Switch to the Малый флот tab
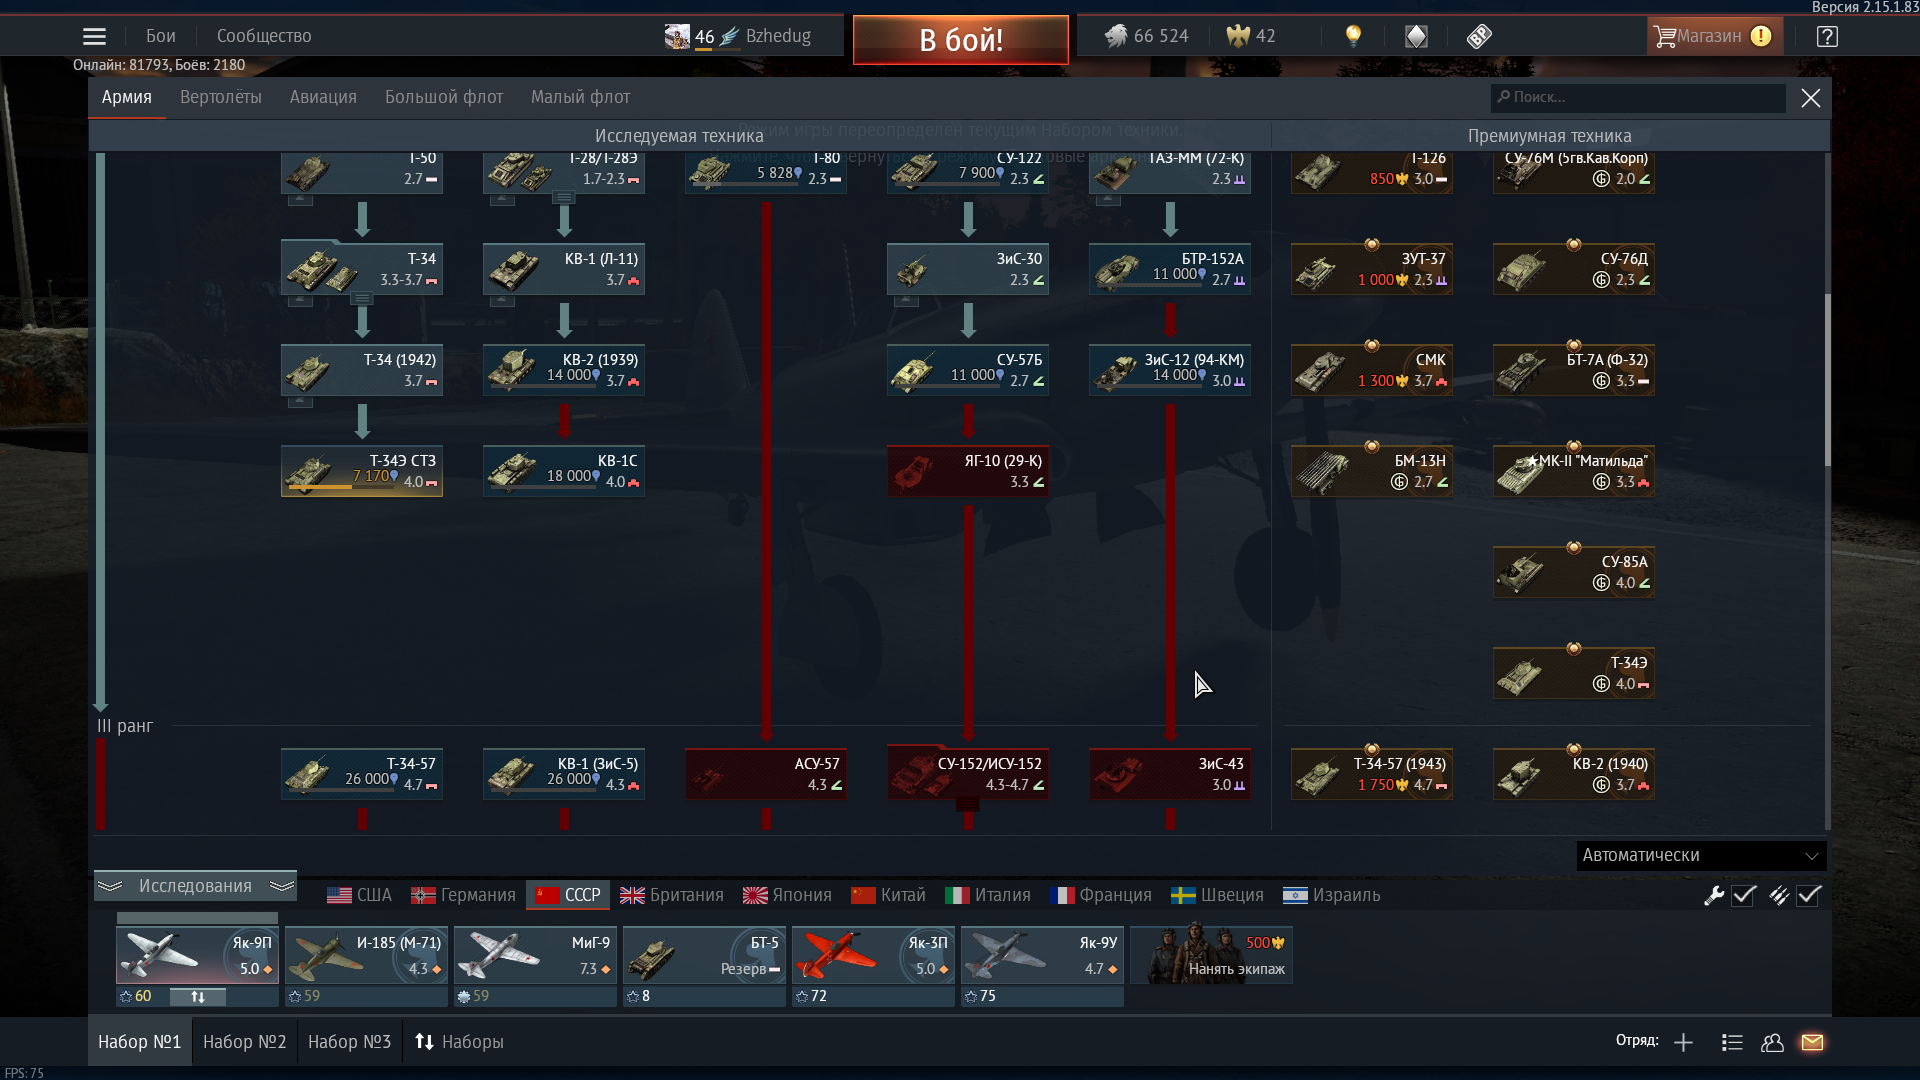 coord(580,97)
